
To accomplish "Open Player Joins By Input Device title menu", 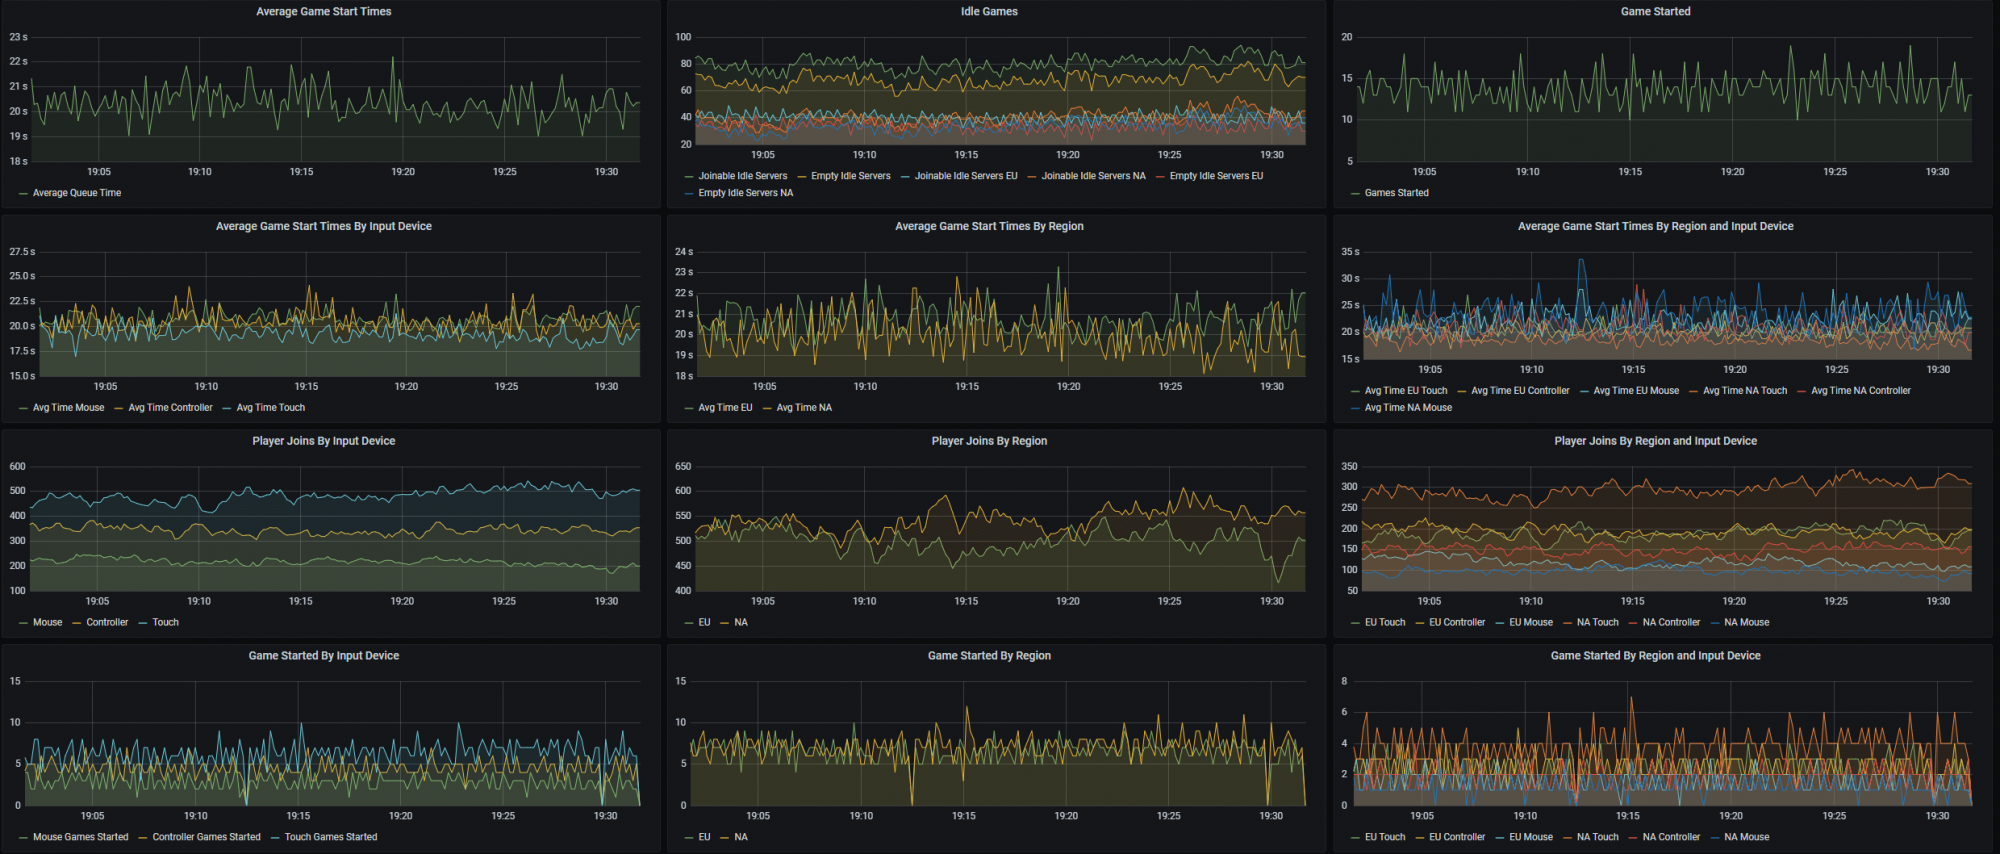I will point(324,441).
